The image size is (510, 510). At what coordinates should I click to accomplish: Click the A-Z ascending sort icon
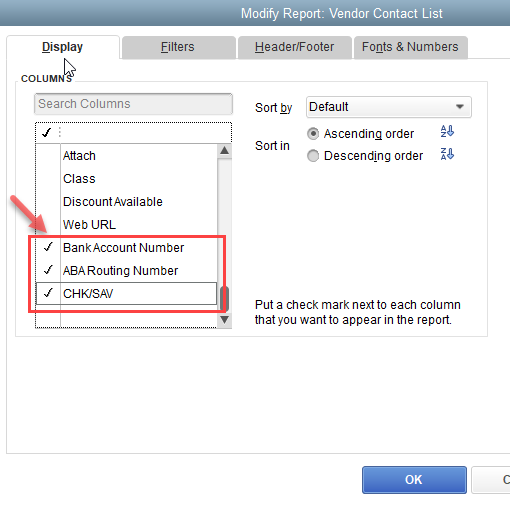point(447,131)
